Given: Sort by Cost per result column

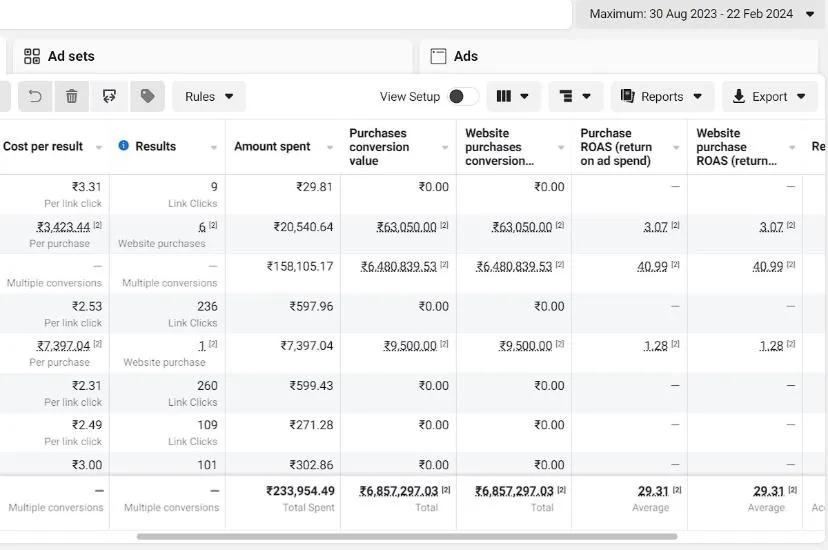Looking at the screenshot, I should (x=43, y=146).
